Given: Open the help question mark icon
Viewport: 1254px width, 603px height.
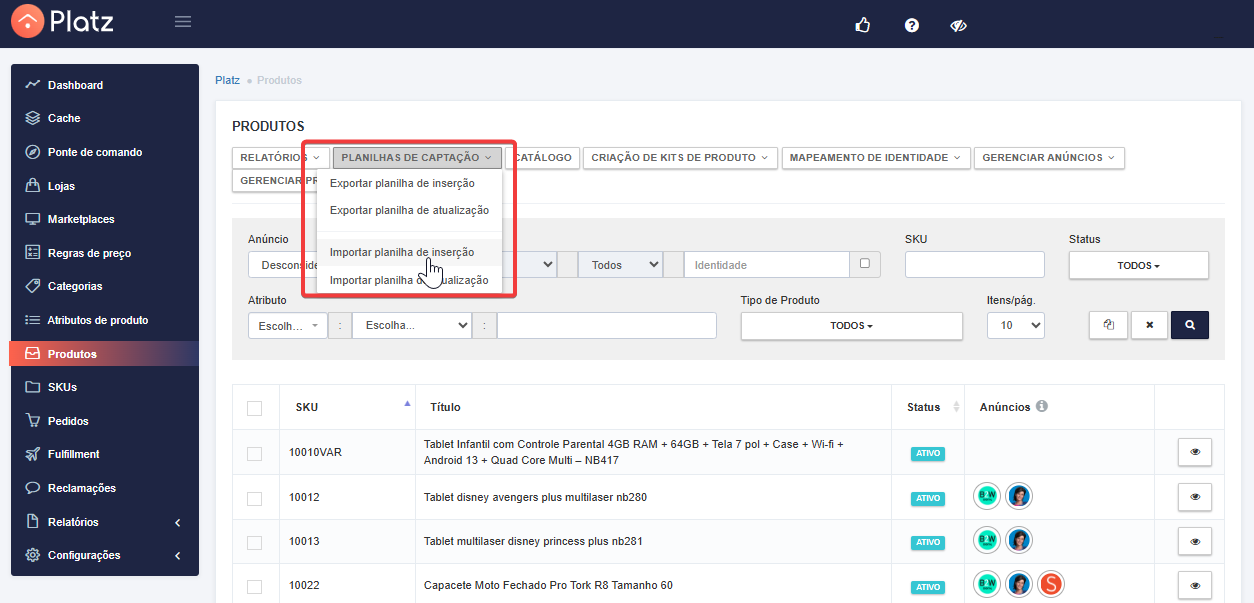Looking at the screenshot, I should coord(911,25).
